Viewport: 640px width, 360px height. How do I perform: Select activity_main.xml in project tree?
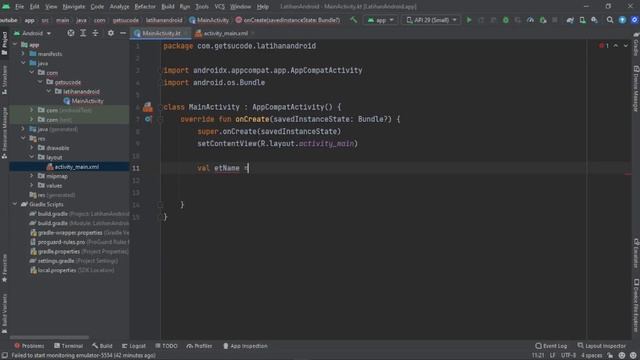[73, 167]
